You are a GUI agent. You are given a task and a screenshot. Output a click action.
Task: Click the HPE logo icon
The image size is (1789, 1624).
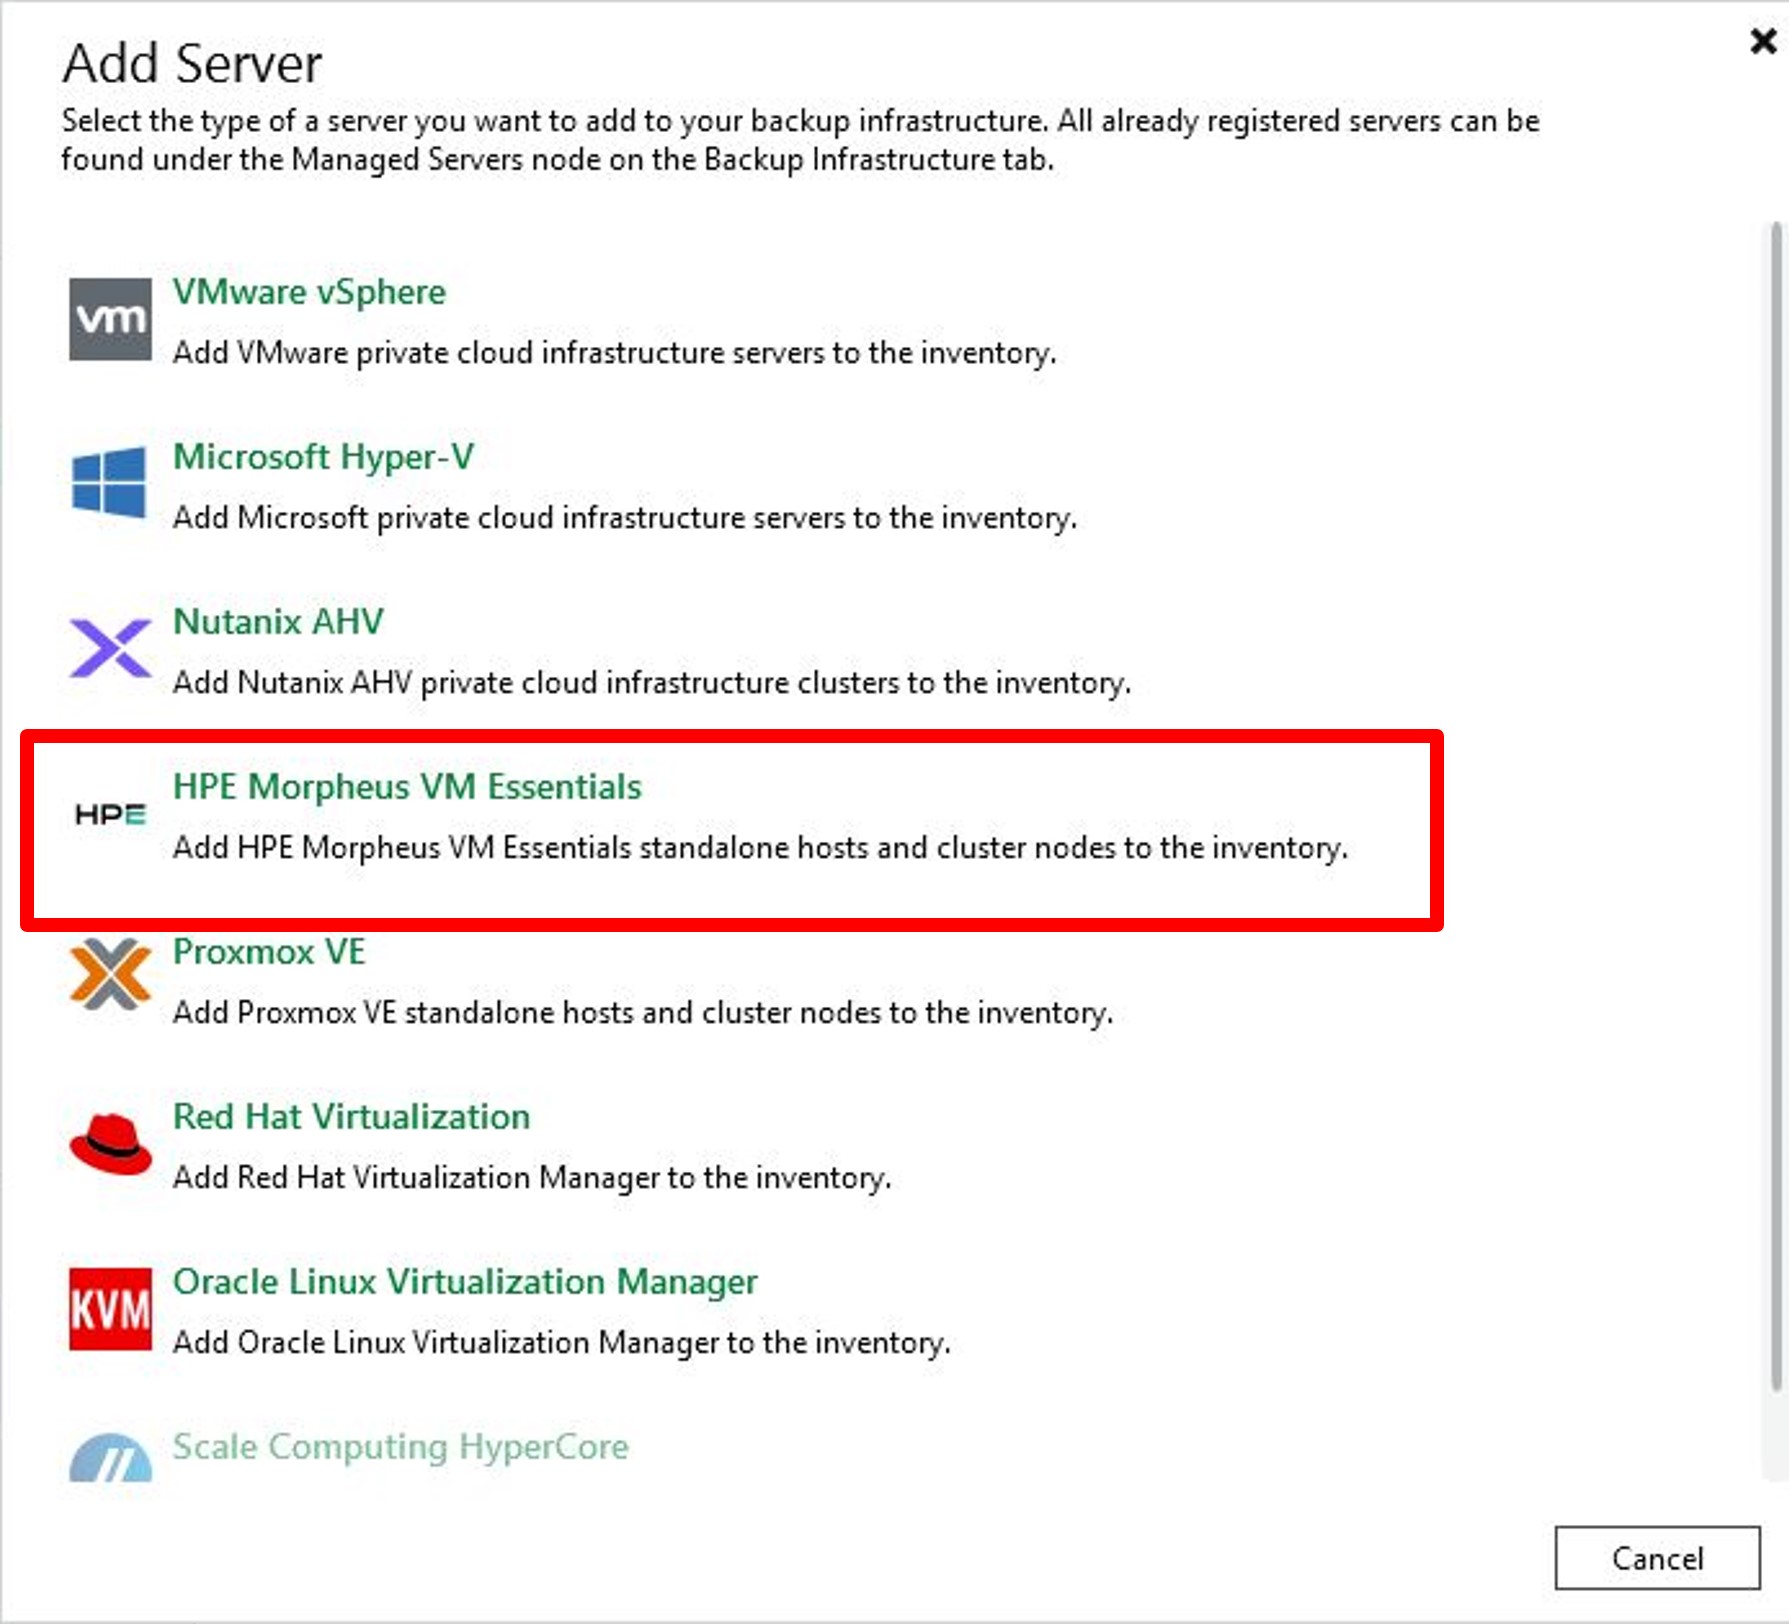(x=110, y=814)
